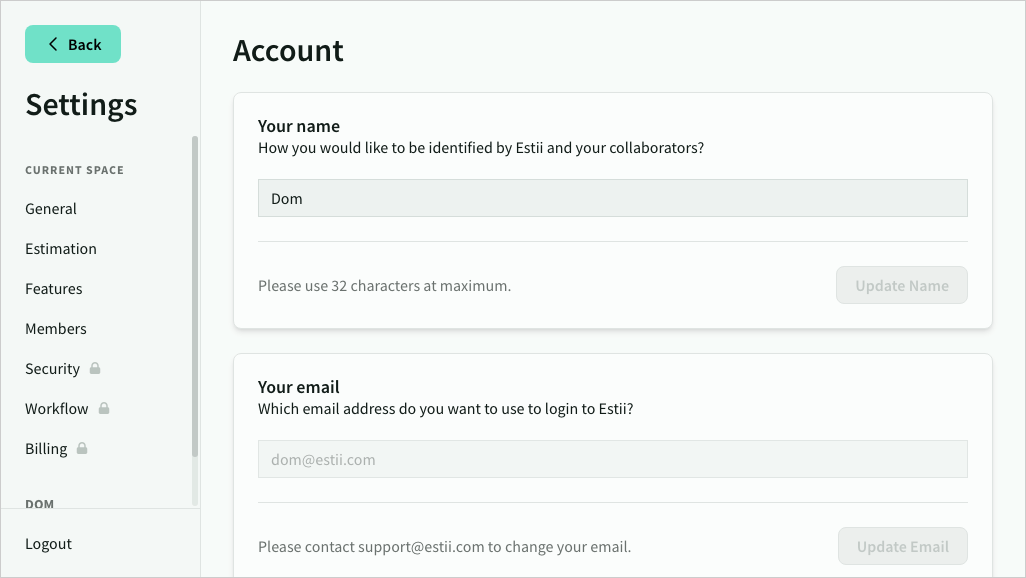Click the back chevron arrow icon
1026x578 pixels.
pyautogui.click(x=53, y=44)
